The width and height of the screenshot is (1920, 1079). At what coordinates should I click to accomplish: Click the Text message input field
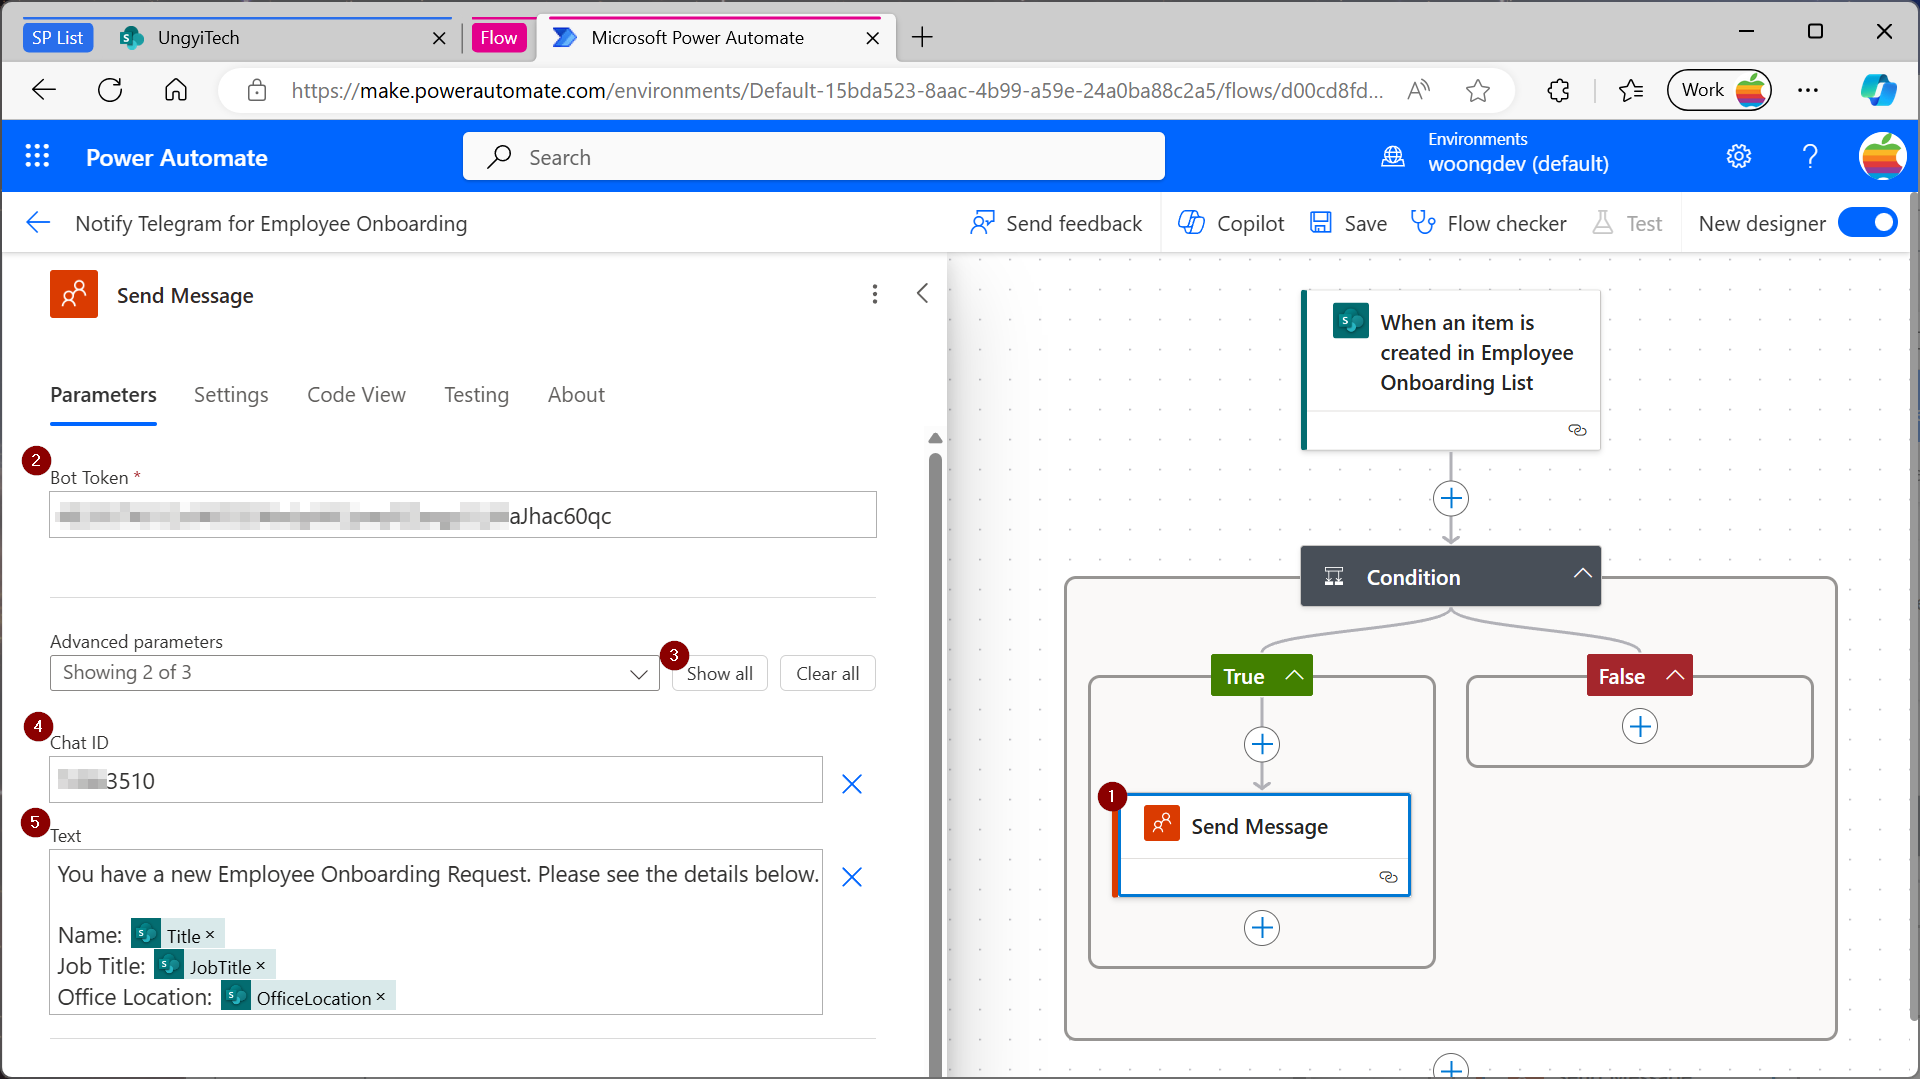(x=436, y=932)
